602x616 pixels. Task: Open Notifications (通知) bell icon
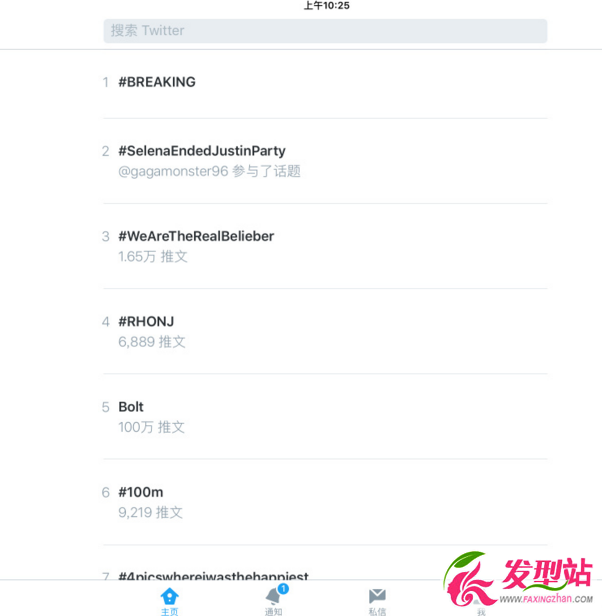(x=274, y=596)
